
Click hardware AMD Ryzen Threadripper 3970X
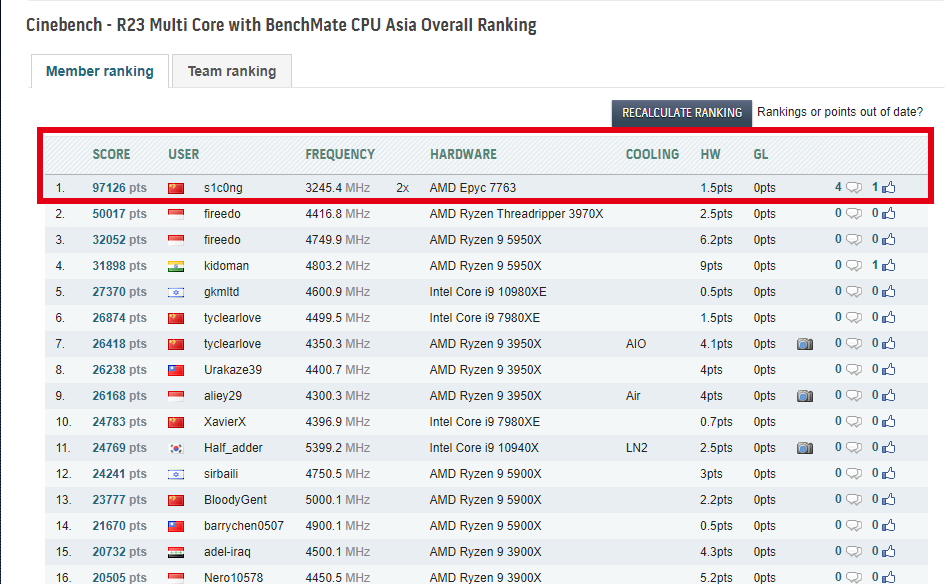click(516, 214)
